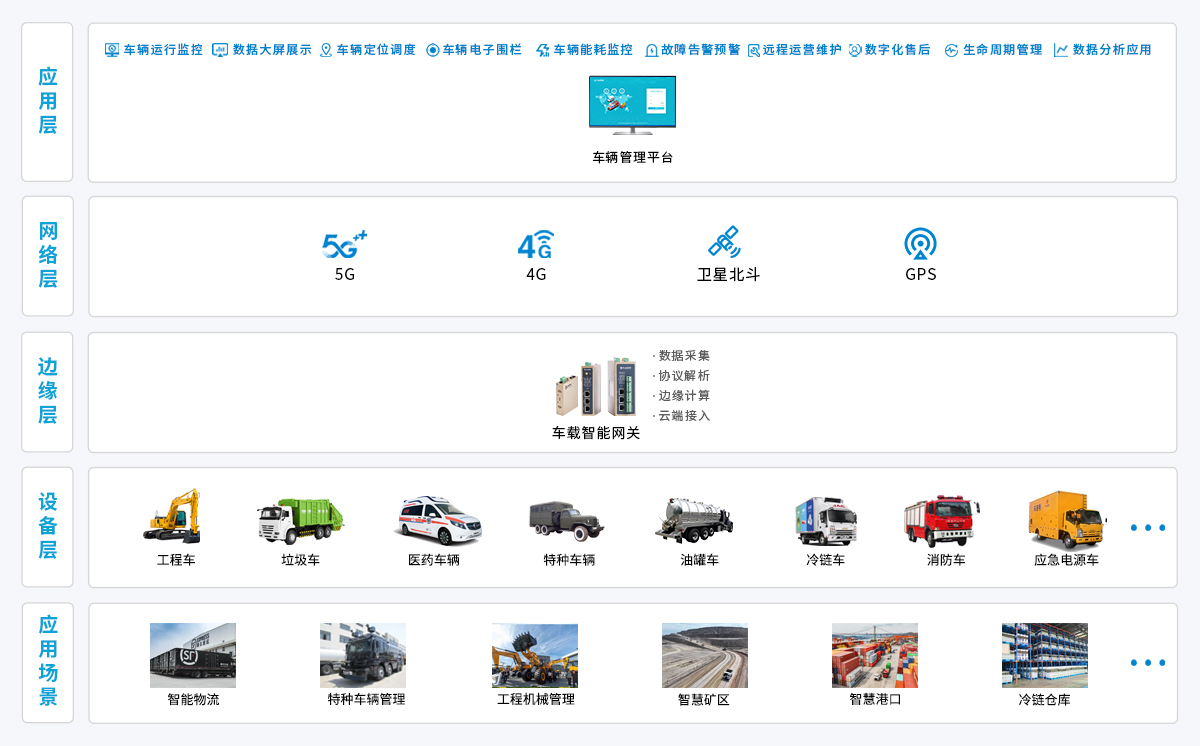This screenshot has height=746, width=1200.
Task: Expand more vehicles via 设备层 ellipsis
Action: 1148,528
